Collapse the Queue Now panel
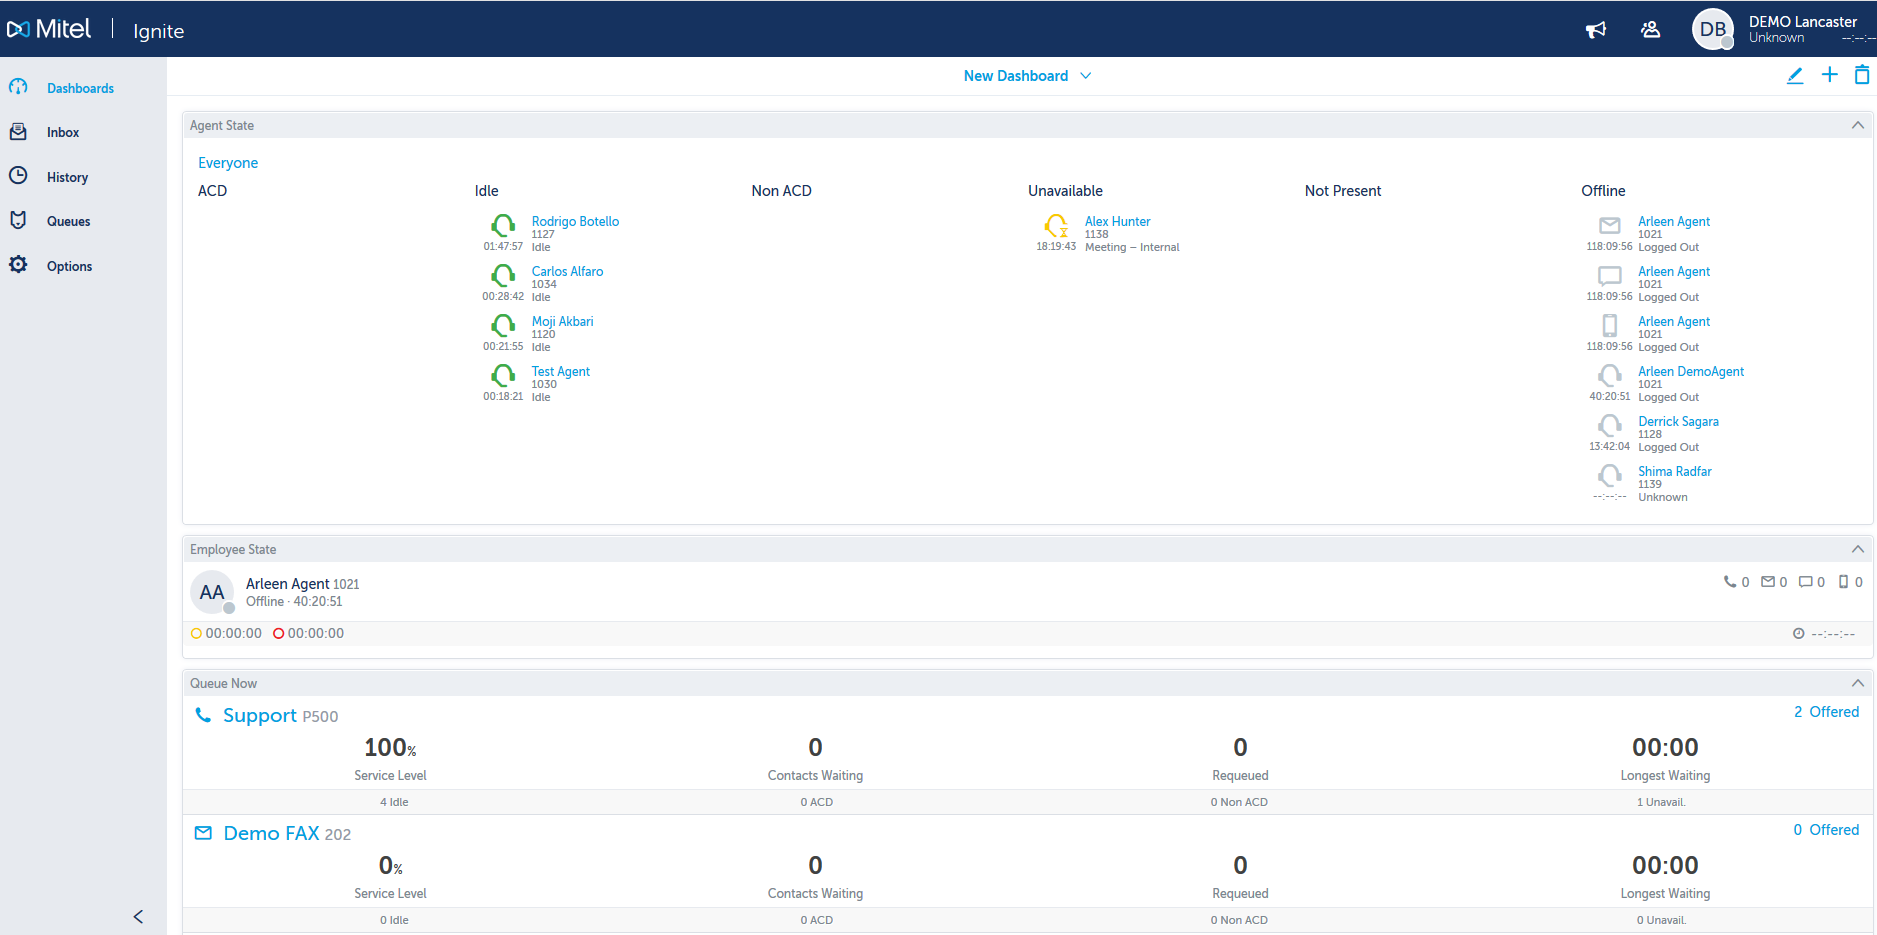The image size is (1877, 935). click(1857, 682)
